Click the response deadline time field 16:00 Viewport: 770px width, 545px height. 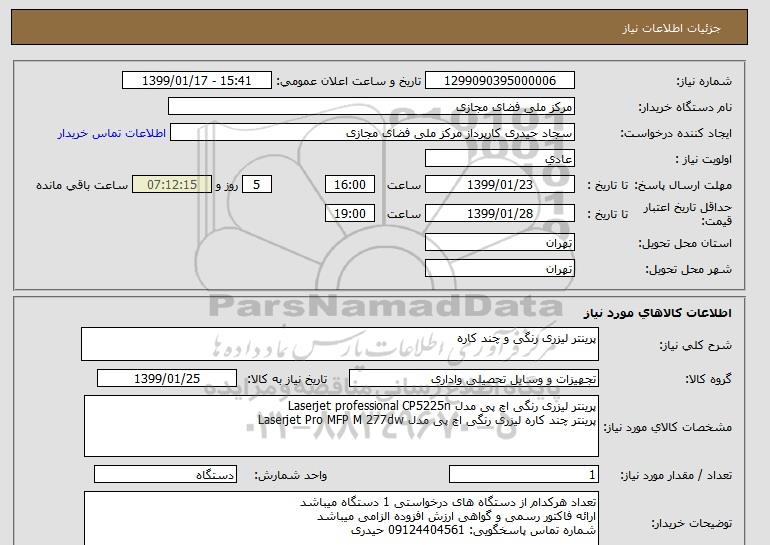[350, 185]
